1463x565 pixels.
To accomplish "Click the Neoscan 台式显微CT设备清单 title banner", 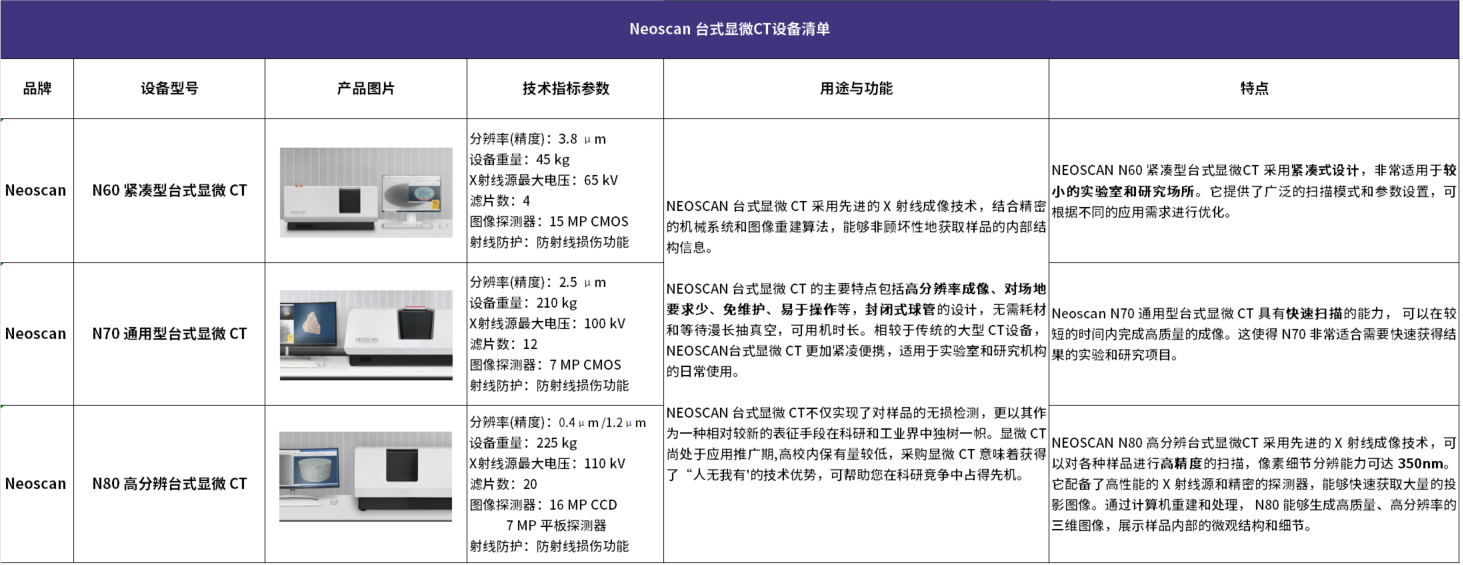I will coord(729,29).
